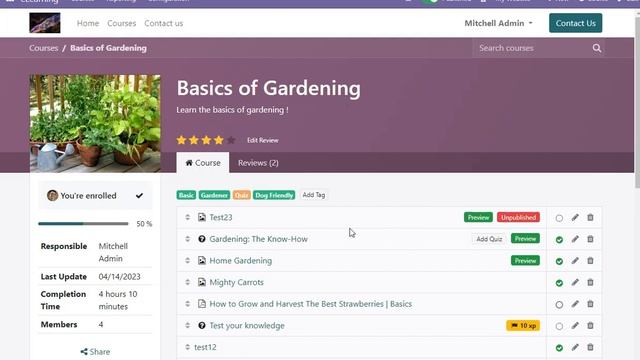Click Add Quiz on Gardening: The Know-How
The width and height of the screenshot is (640, 360).
click(489, 239)
